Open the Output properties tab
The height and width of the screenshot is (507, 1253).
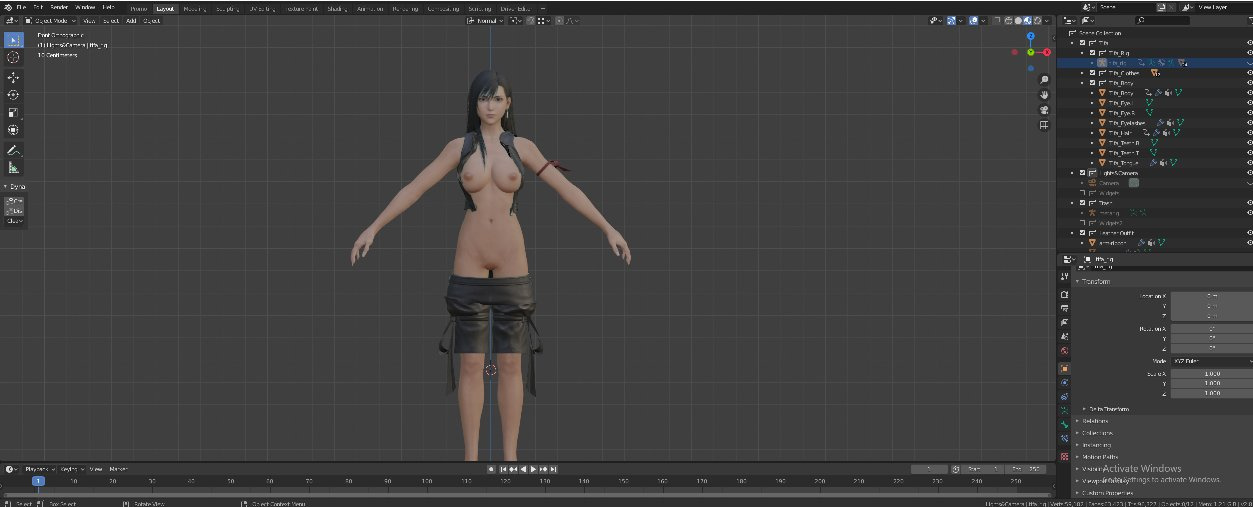coord(1064,309)
